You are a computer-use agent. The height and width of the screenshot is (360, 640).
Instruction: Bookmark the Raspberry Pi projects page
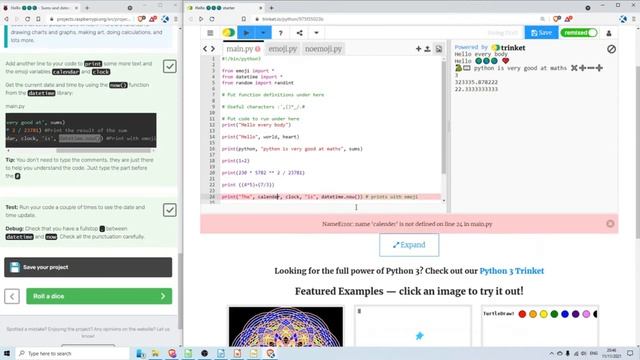[38, 19]
